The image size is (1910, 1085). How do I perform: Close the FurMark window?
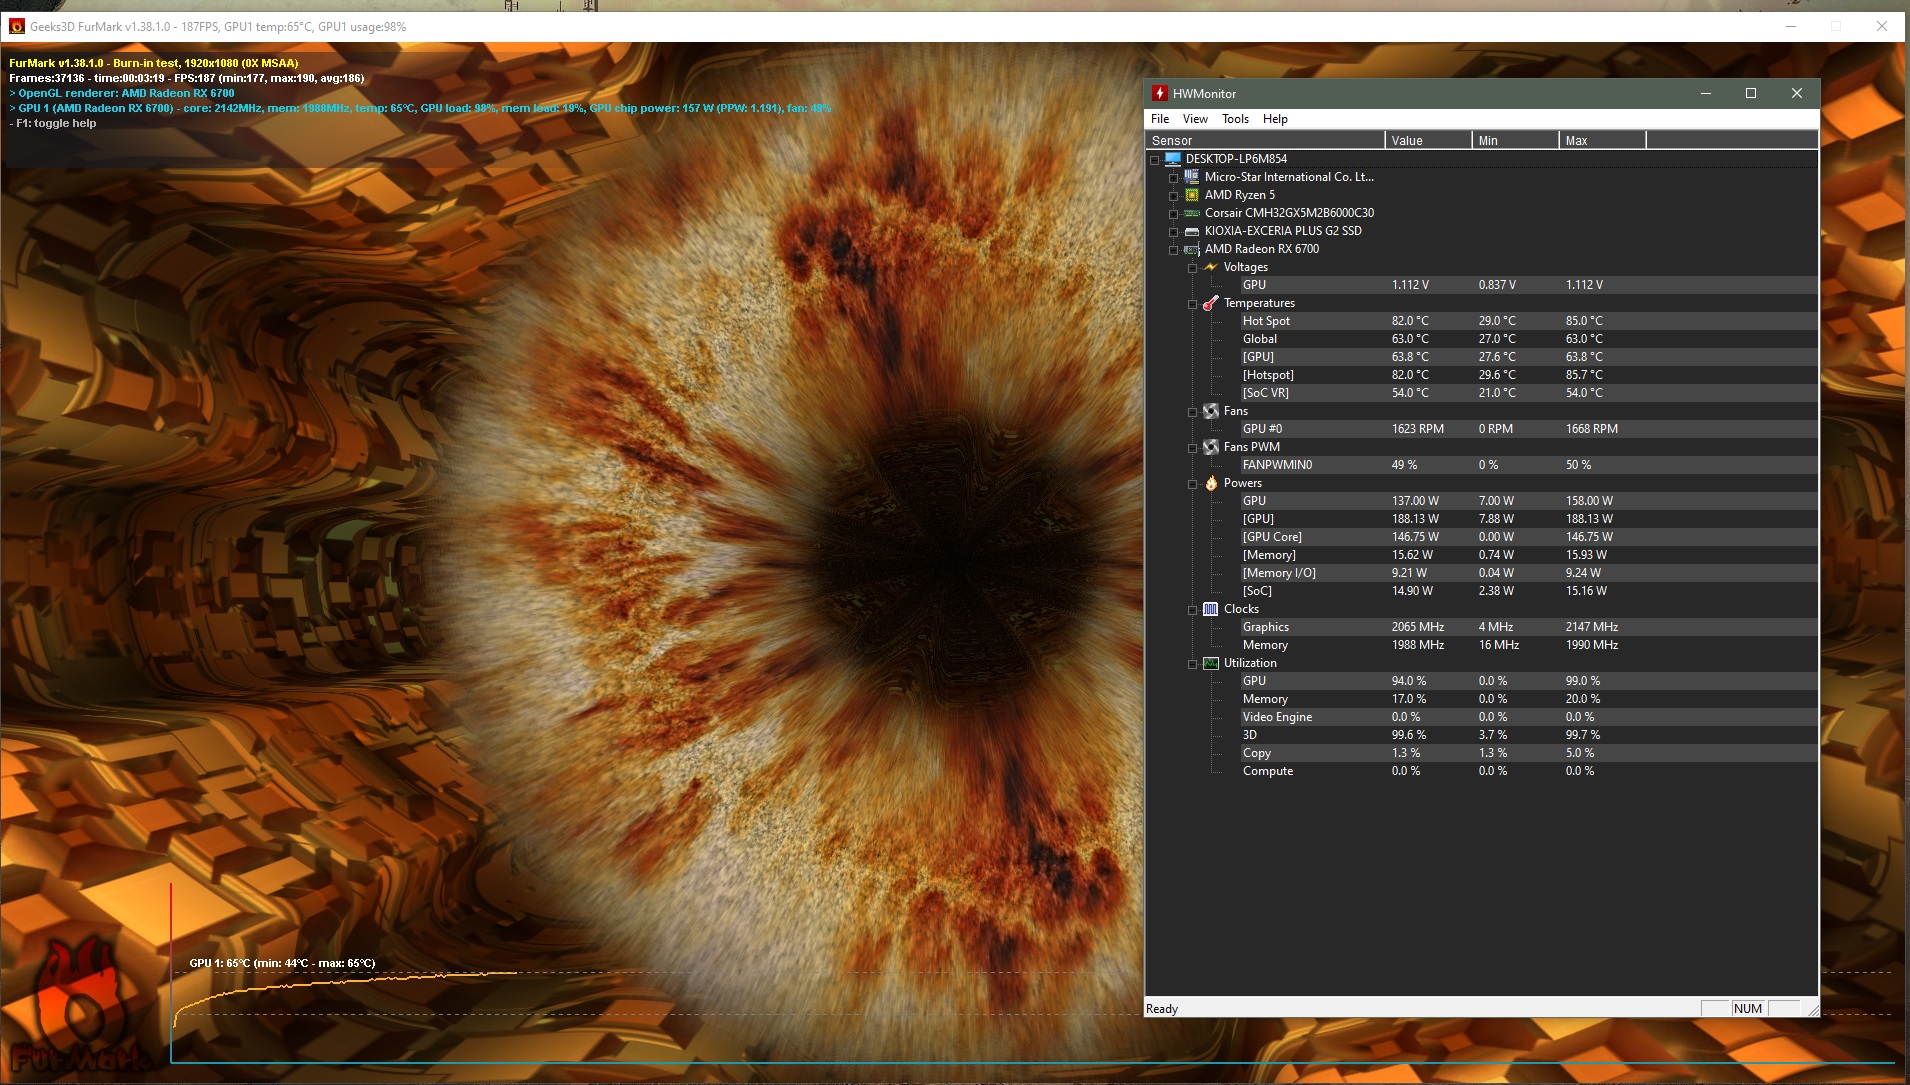click(x=1882, y=27)
